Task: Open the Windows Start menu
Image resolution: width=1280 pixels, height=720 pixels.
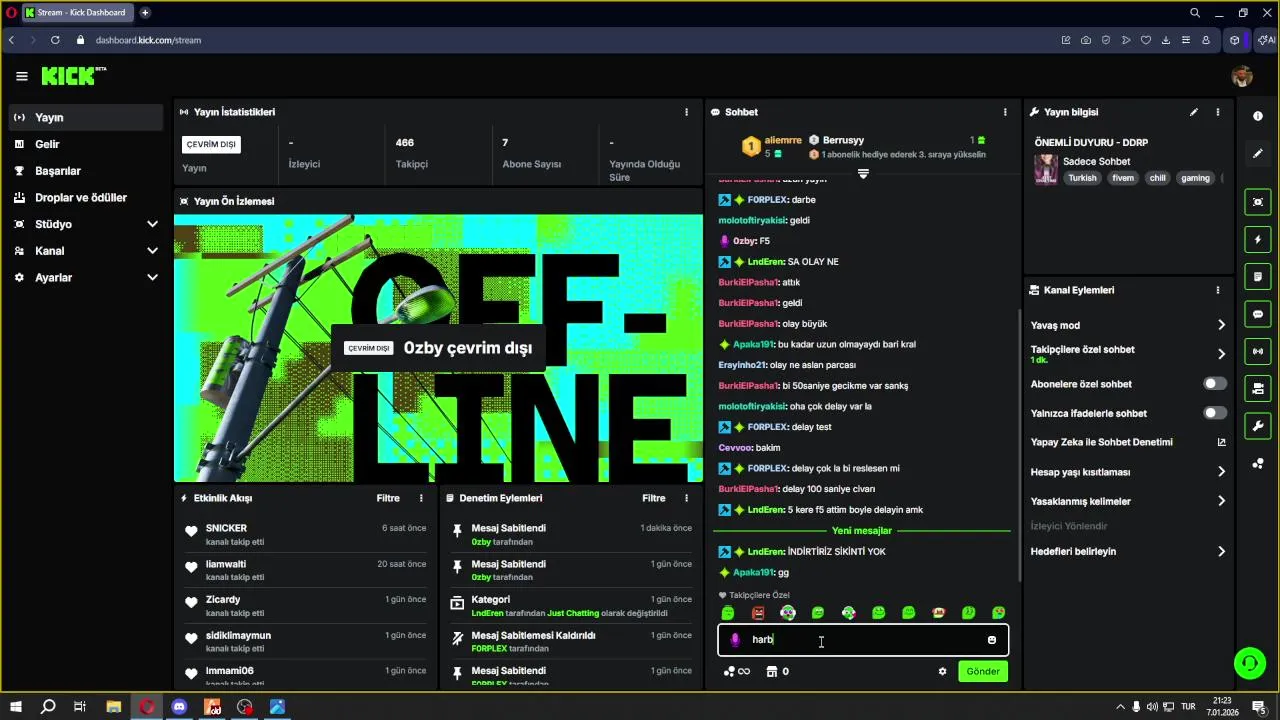Action: point(16,707)
